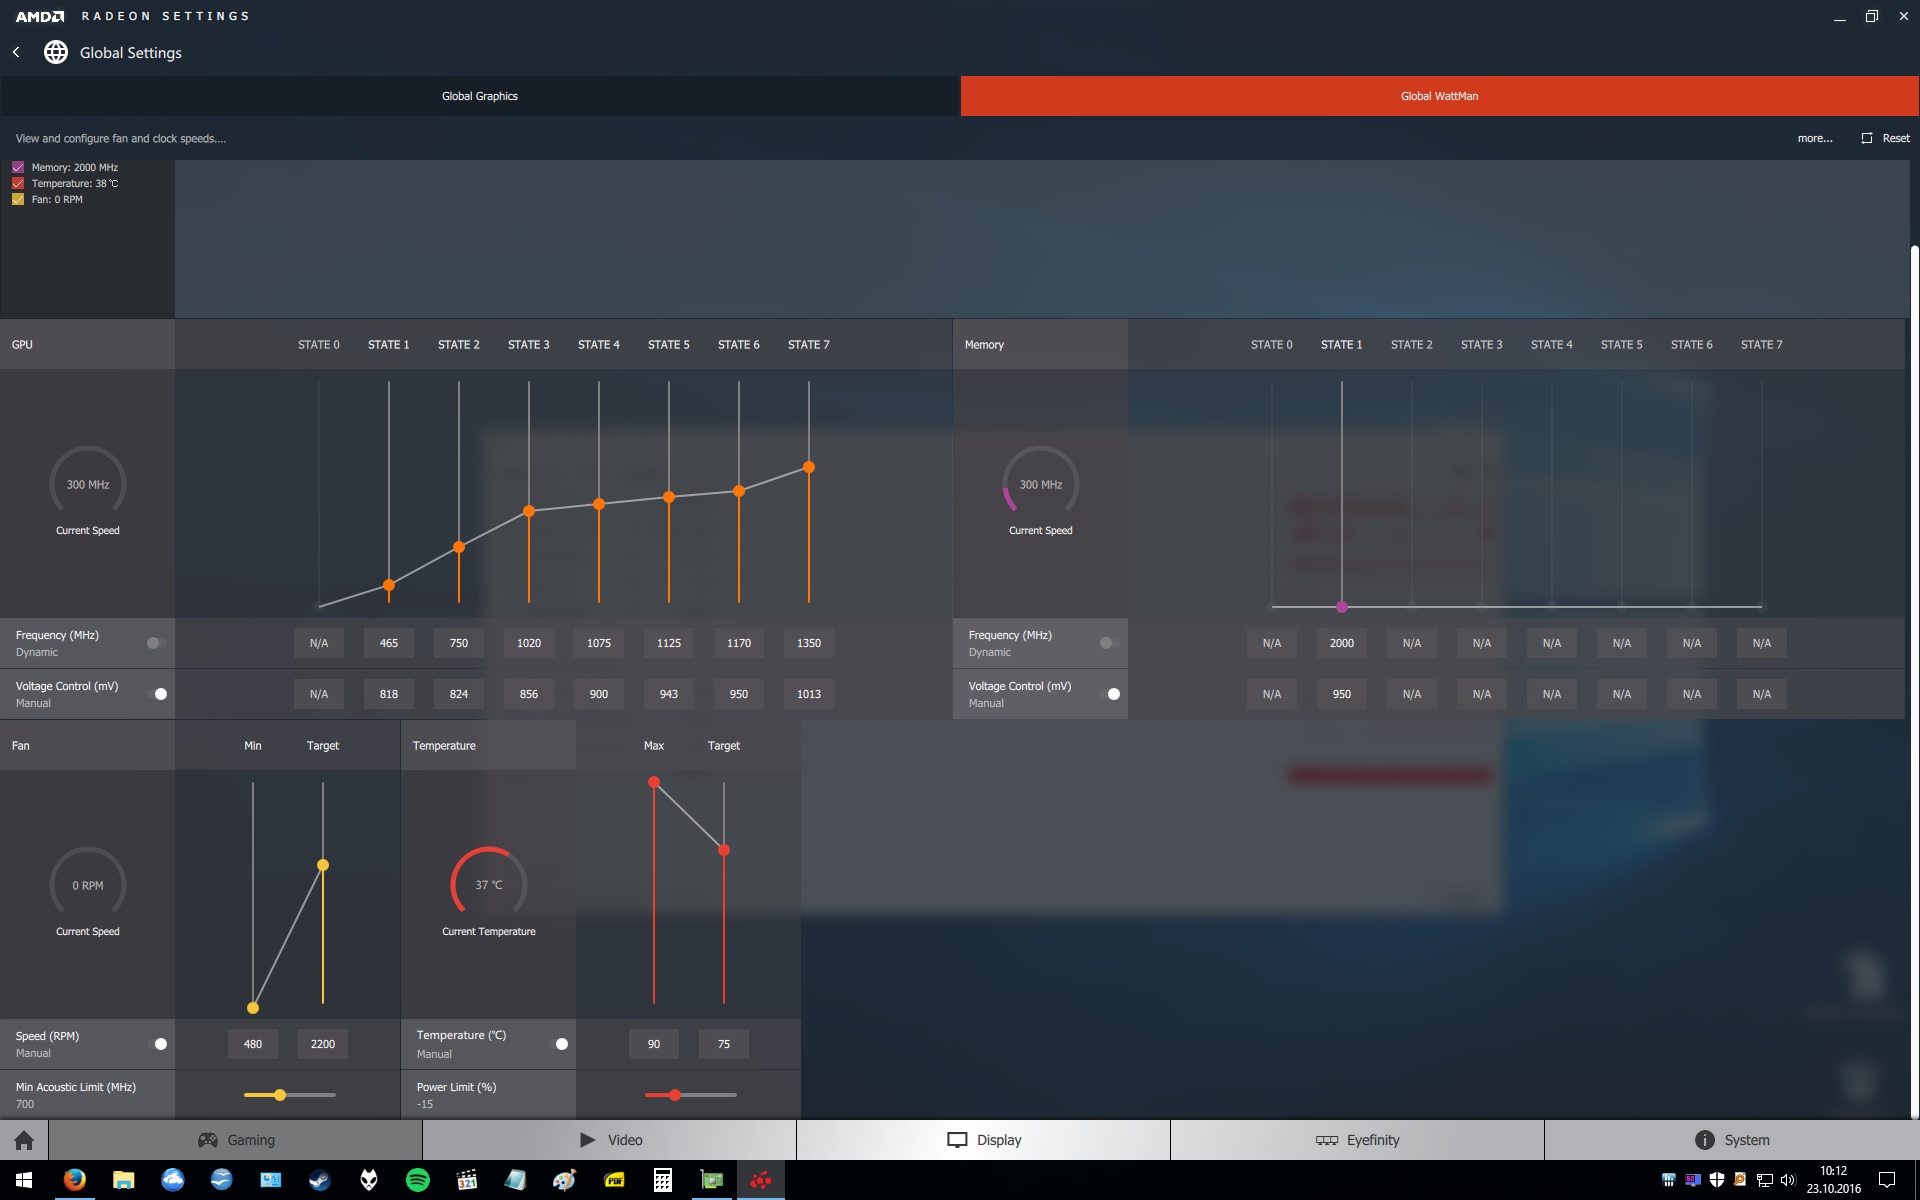The image size is (1920, 1200).
Task: Toggle the Fan Speed Manual switch
Action: tap(157, 1044)
